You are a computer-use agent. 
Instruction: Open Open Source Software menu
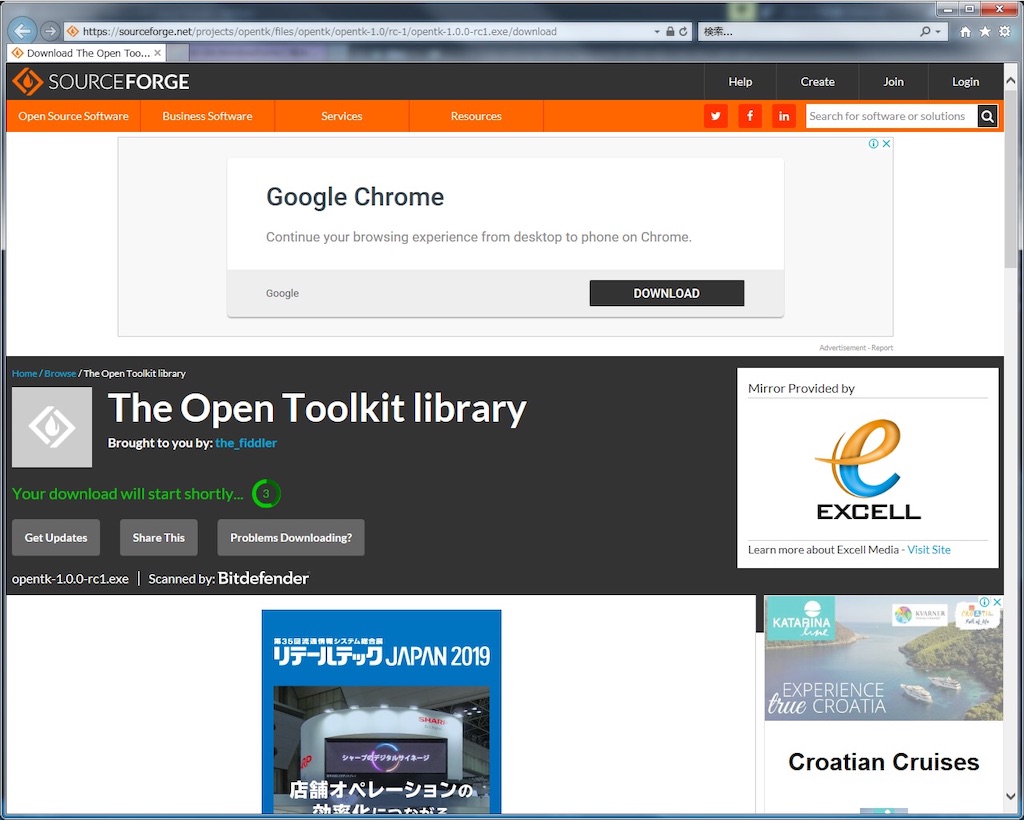click(x=73, y=116)
